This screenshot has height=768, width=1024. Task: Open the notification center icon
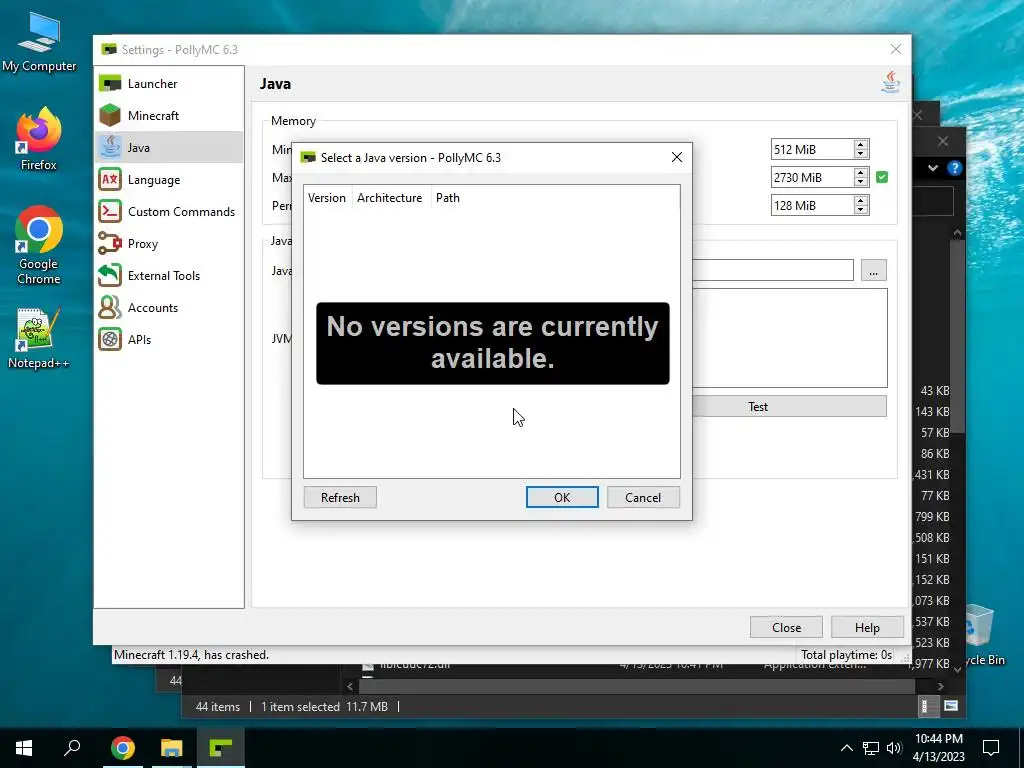pyautogui.click(x=991, y=748)
